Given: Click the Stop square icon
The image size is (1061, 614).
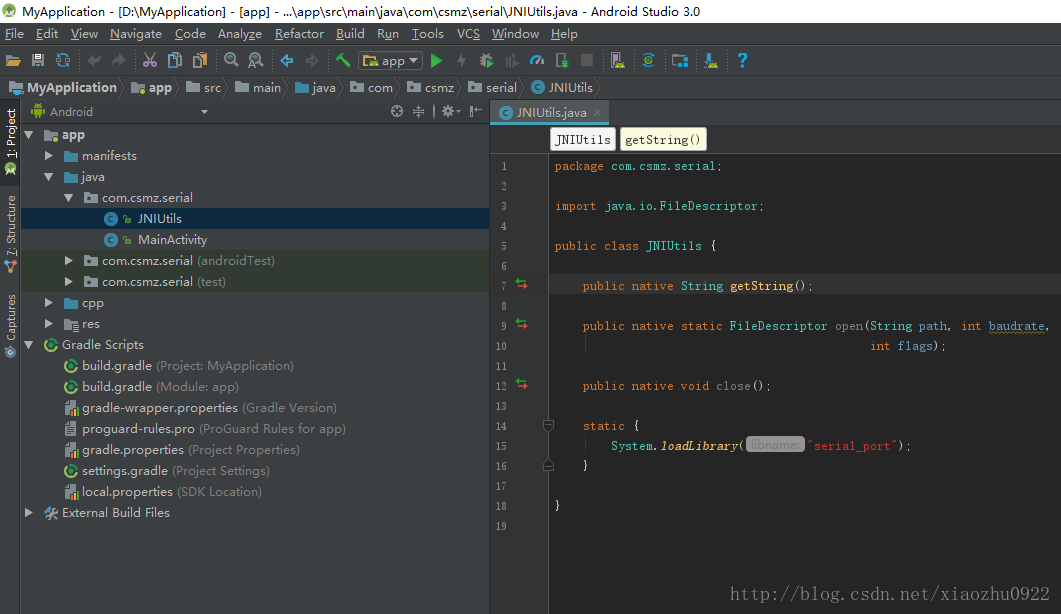Looking at the screenshot, I should tap(587, 60).
